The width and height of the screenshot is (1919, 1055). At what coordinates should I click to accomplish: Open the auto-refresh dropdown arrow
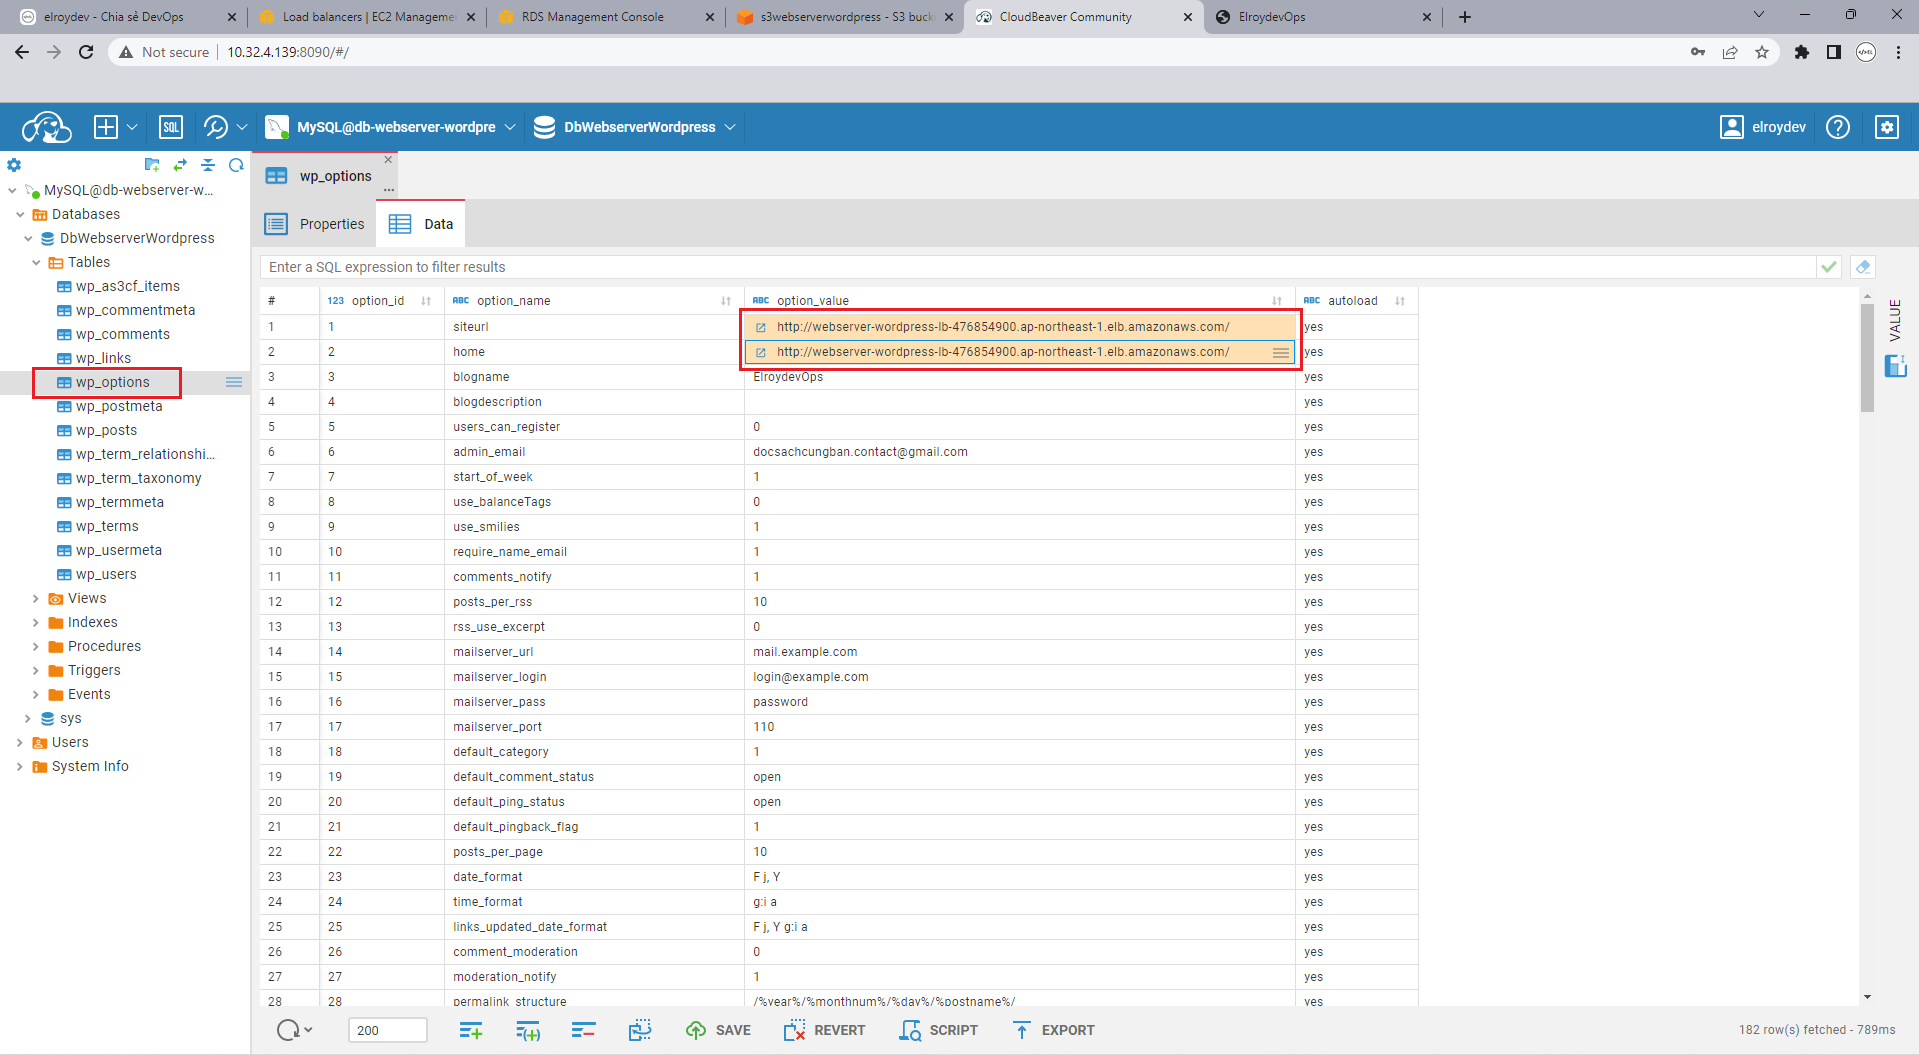tap(308, 1030)
